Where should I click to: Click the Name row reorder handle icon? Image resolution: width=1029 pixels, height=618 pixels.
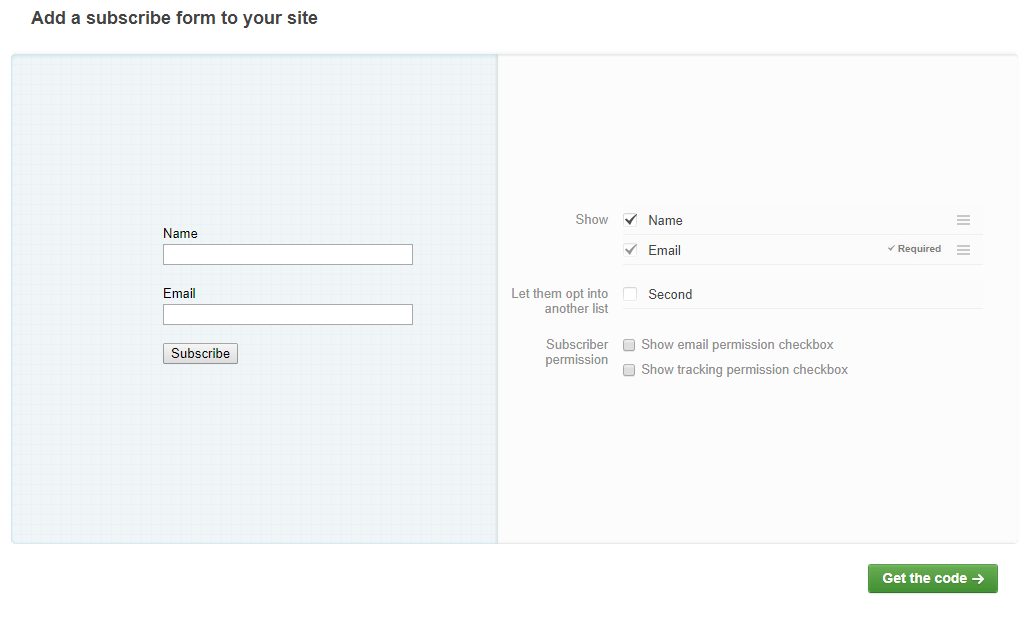tap(963, 220)
